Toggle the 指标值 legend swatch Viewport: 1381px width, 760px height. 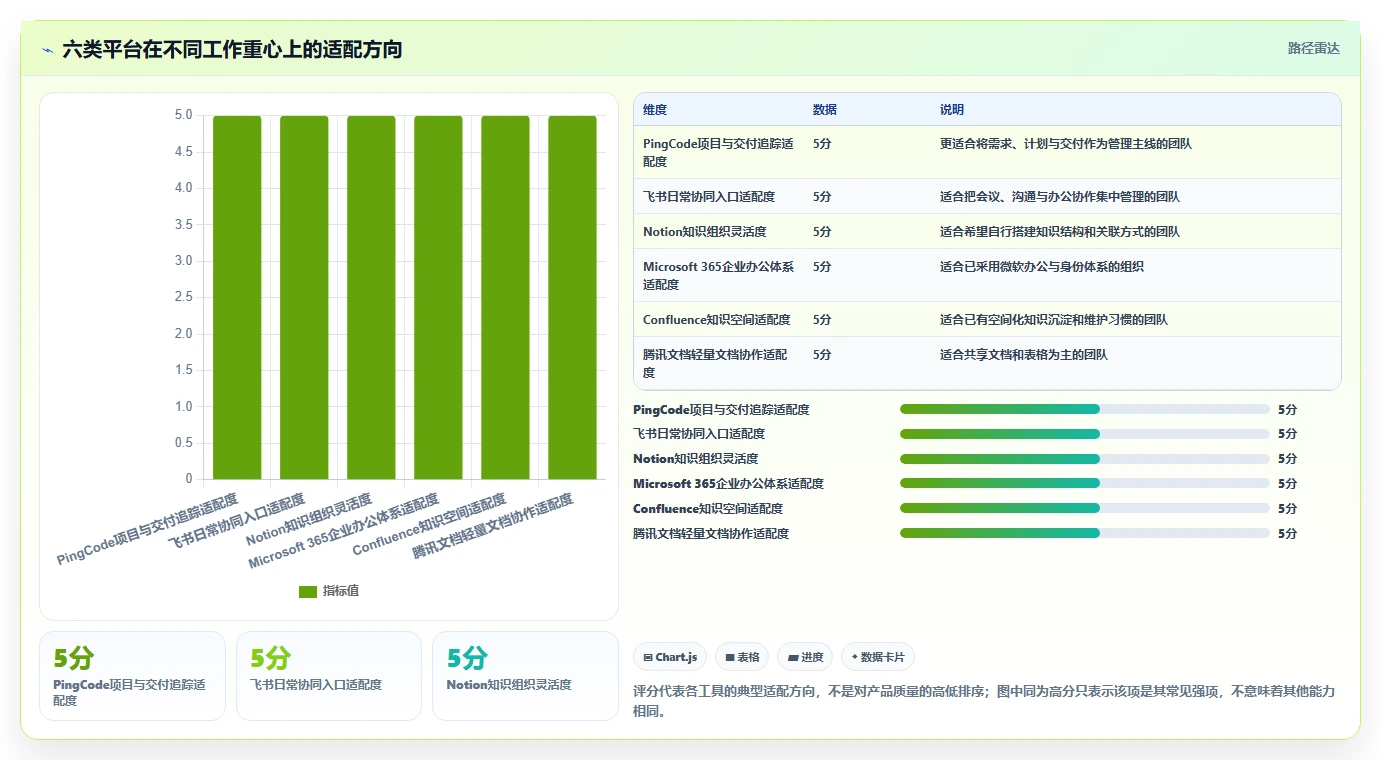click(x=308, y=591)
